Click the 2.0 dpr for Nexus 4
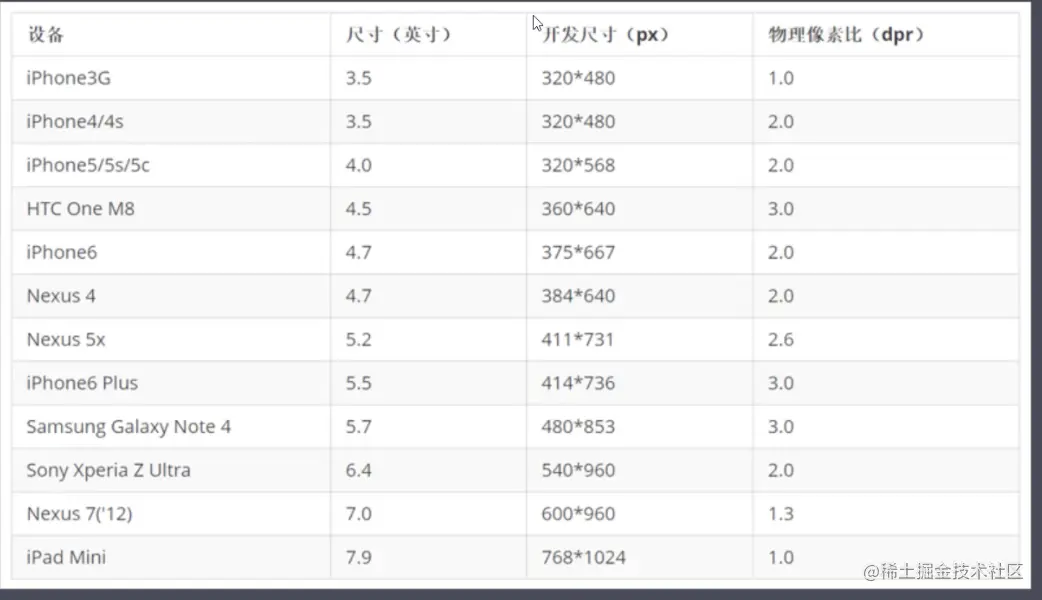This screenshot has width=1042, height=600. [781, 296]
